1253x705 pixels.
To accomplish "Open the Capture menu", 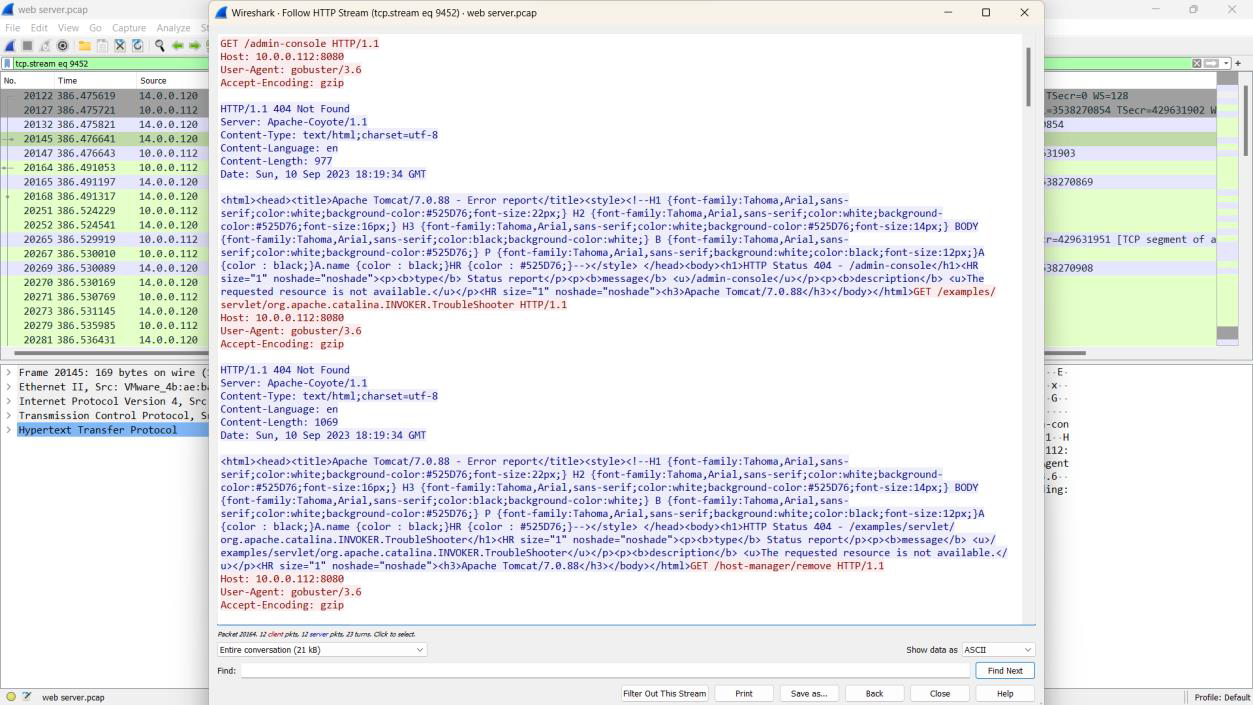I will pyautogui.click(x=128, y=28).
